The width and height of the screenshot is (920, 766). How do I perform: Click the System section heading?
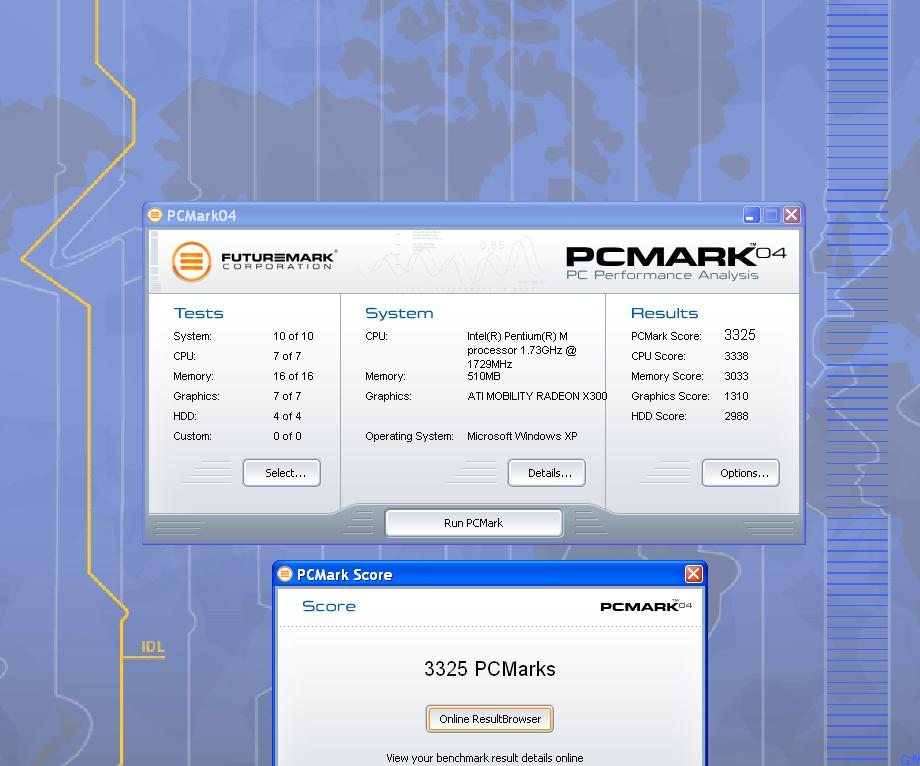tap(400, 313)
